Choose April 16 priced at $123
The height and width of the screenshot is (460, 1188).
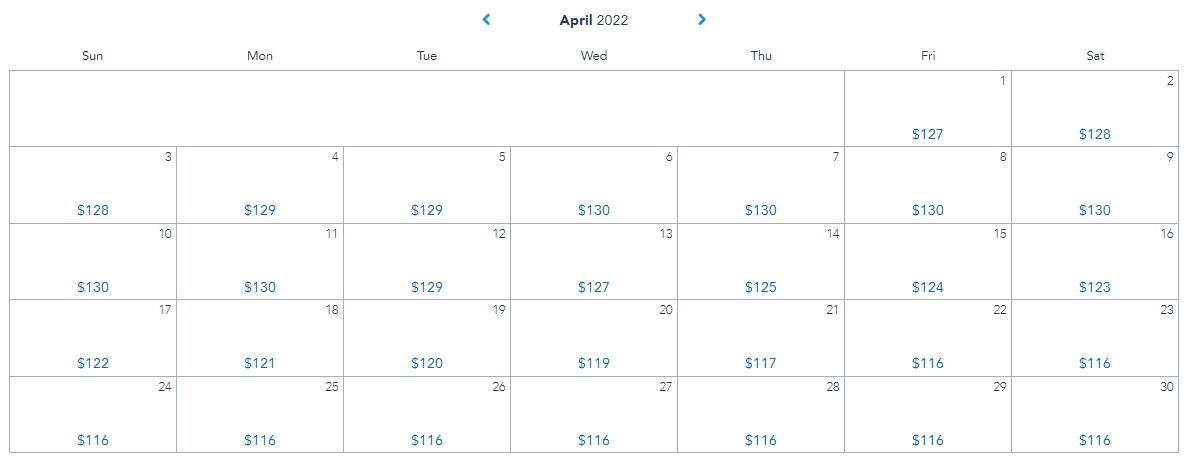pyautogui.click(x=1095, y=287)
